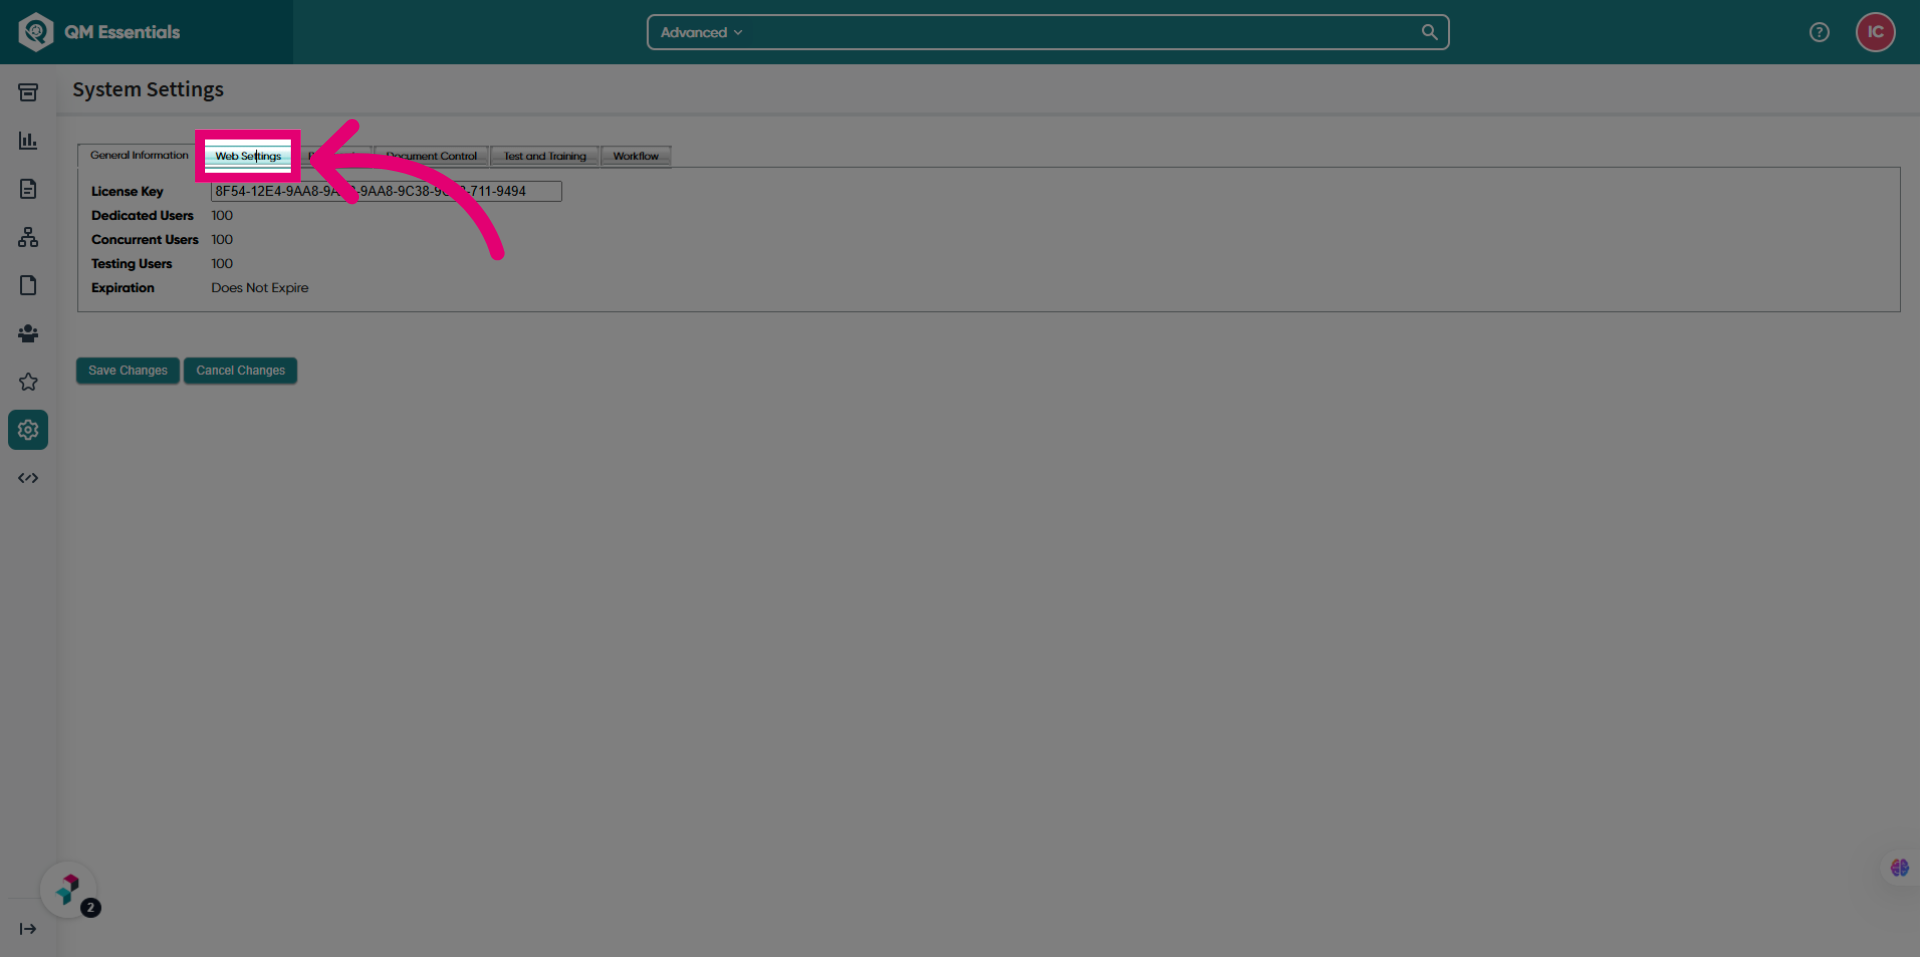The width and height of the screenshot is (1920, 957).
Task: Open the IC user avatar menu
Action: (1875, 32)
